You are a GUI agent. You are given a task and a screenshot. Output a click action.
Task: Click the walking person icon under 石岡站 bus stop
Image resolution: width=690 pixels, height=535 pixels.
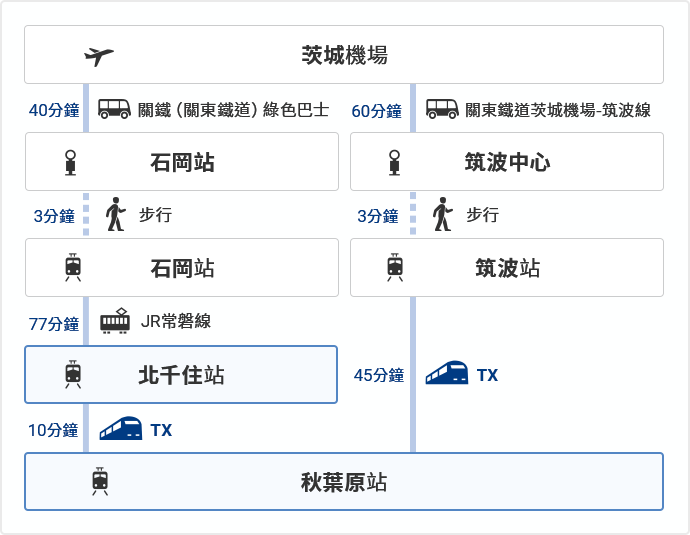click(x=116, y=214)
